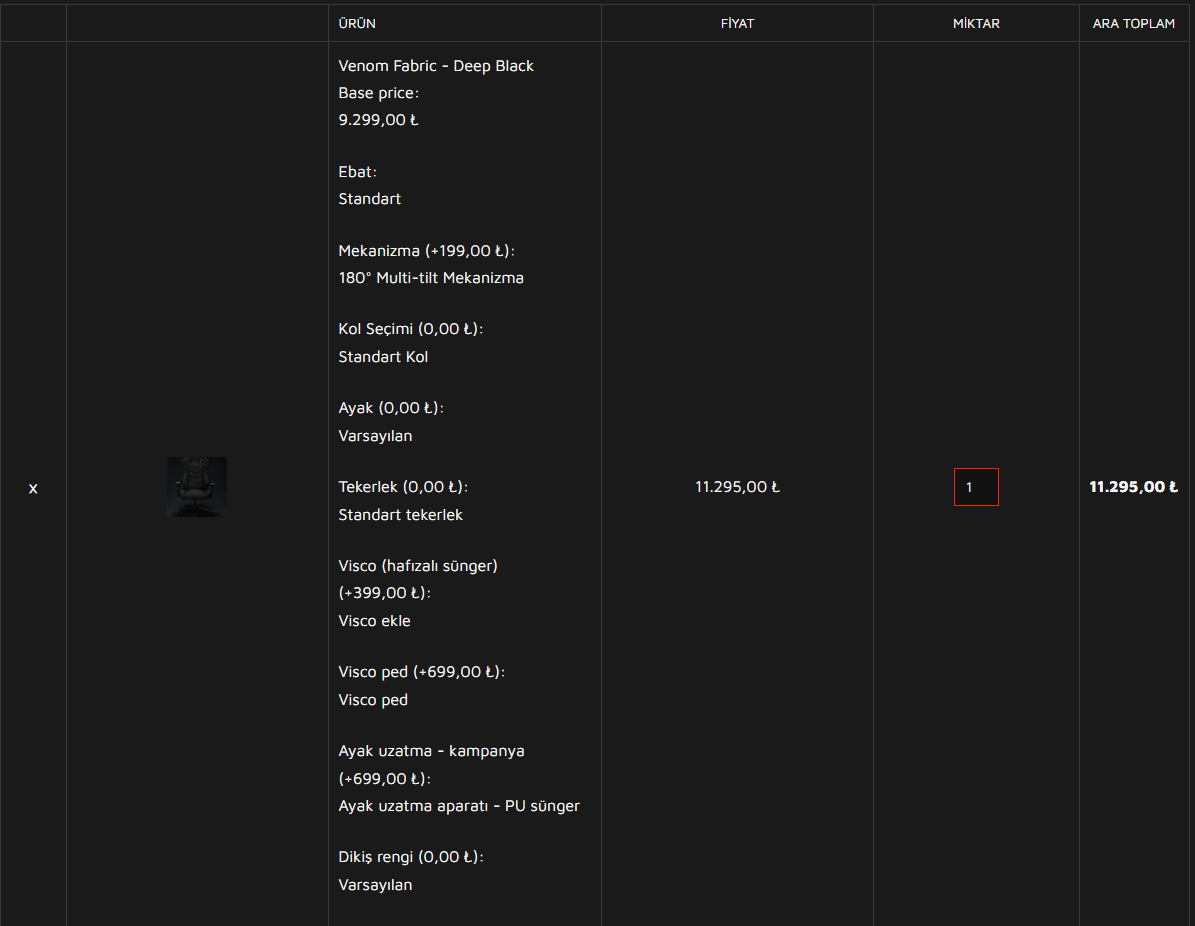The height and width of the screenshot is (926, 1195).
Task: Click the Kol Seçimi option label
Action: coord(411,329)
